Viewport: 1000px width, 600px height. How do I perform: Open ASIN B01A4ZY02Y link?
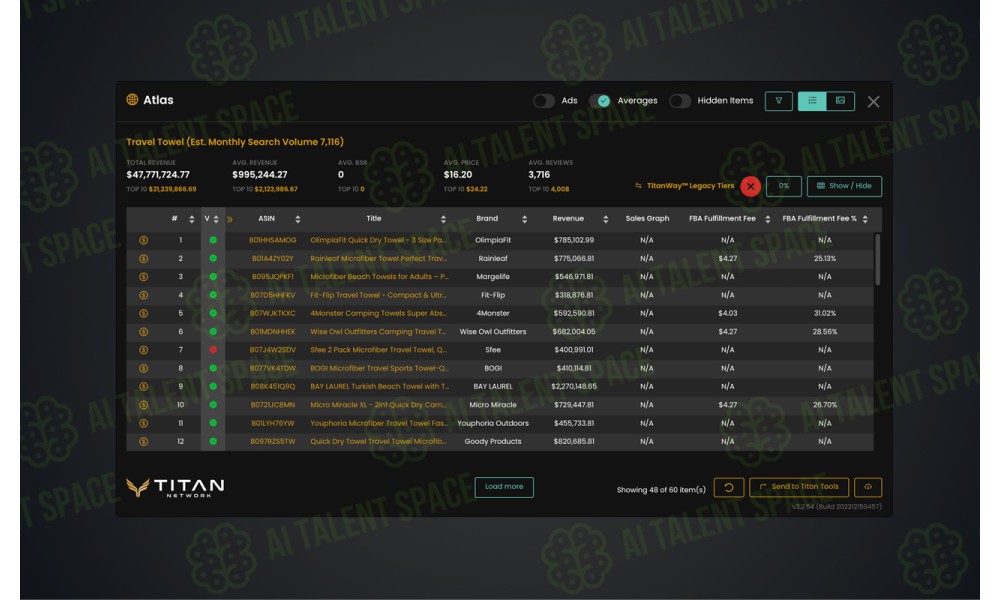point(273,259)
